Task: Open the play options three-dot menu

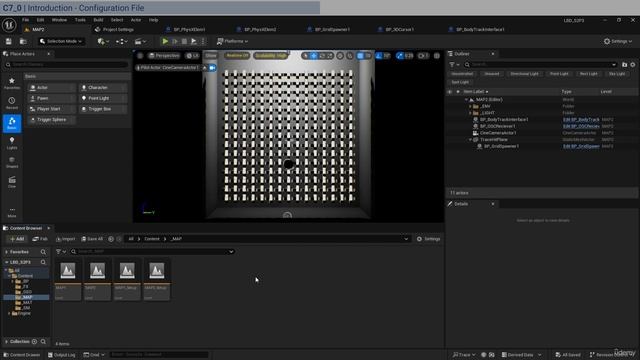Action: coord(203,41)
